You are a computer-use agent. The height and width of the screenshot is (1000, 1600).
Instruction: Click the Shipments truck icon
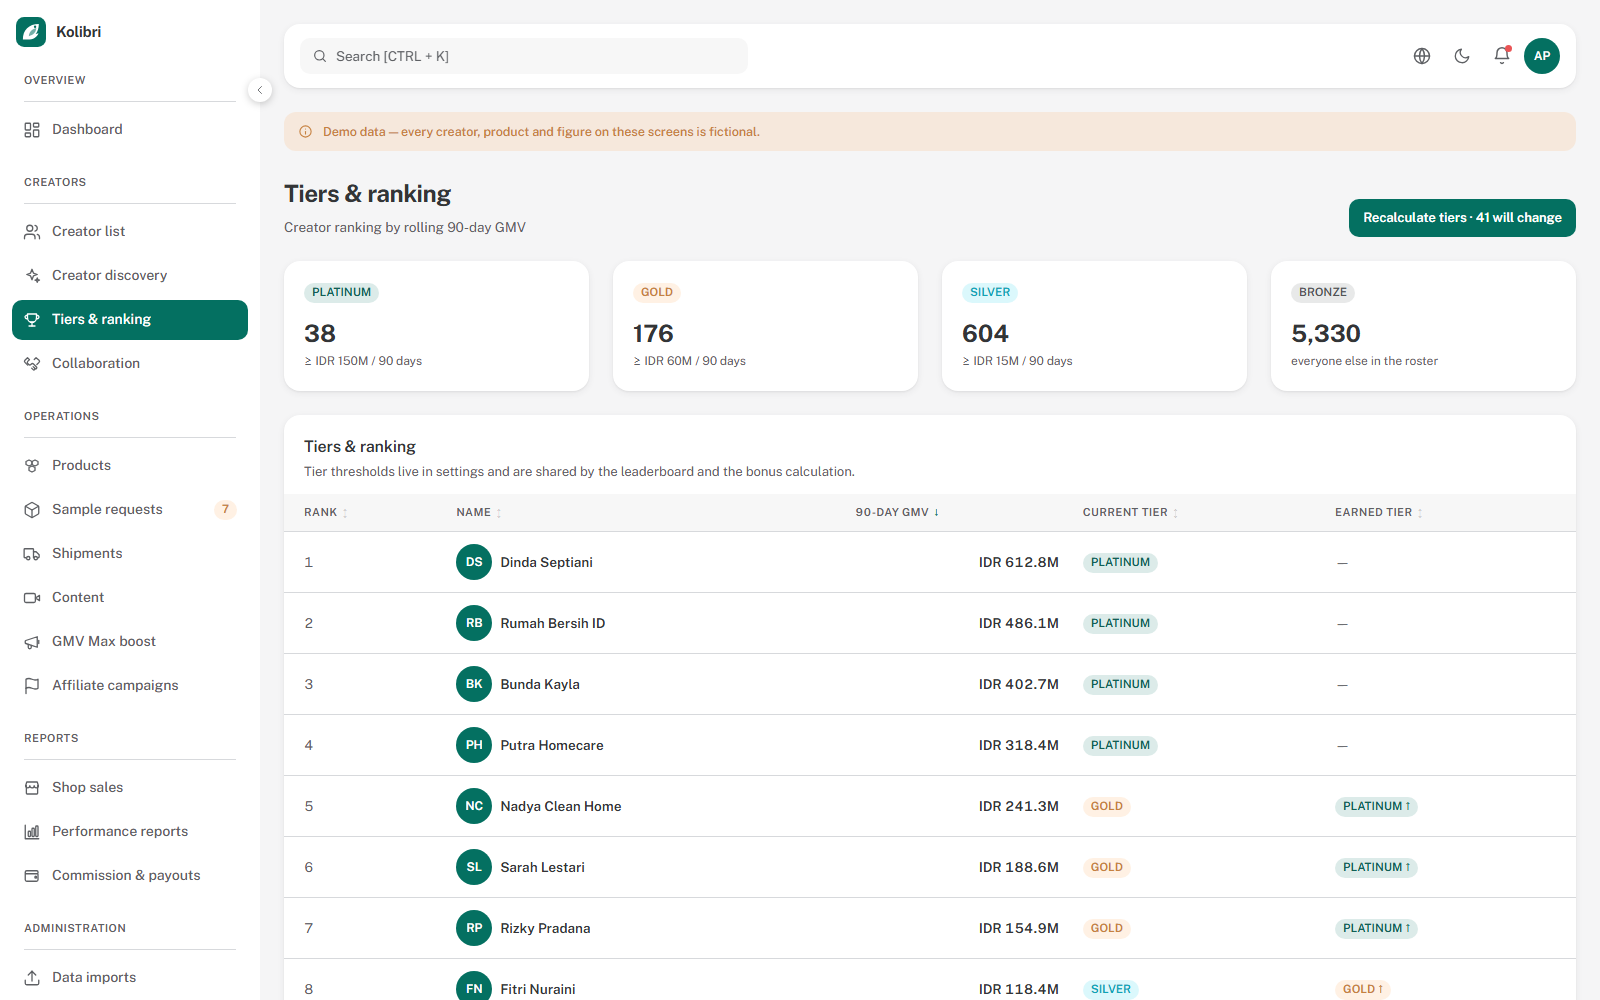[x=32, y=554]
